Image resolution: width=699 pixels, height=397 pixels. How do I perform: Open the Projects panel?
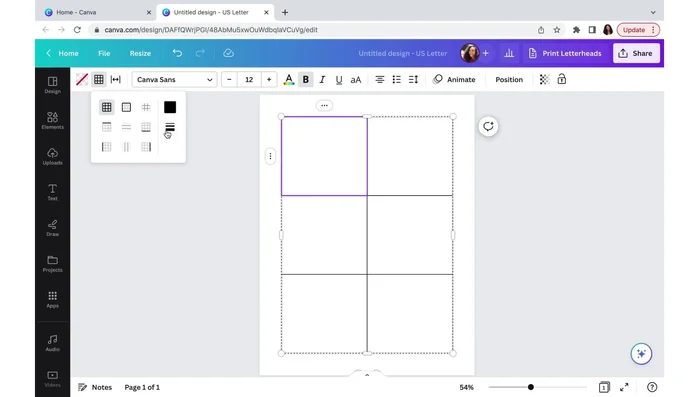pyautogui.click(x=52, y=264)
